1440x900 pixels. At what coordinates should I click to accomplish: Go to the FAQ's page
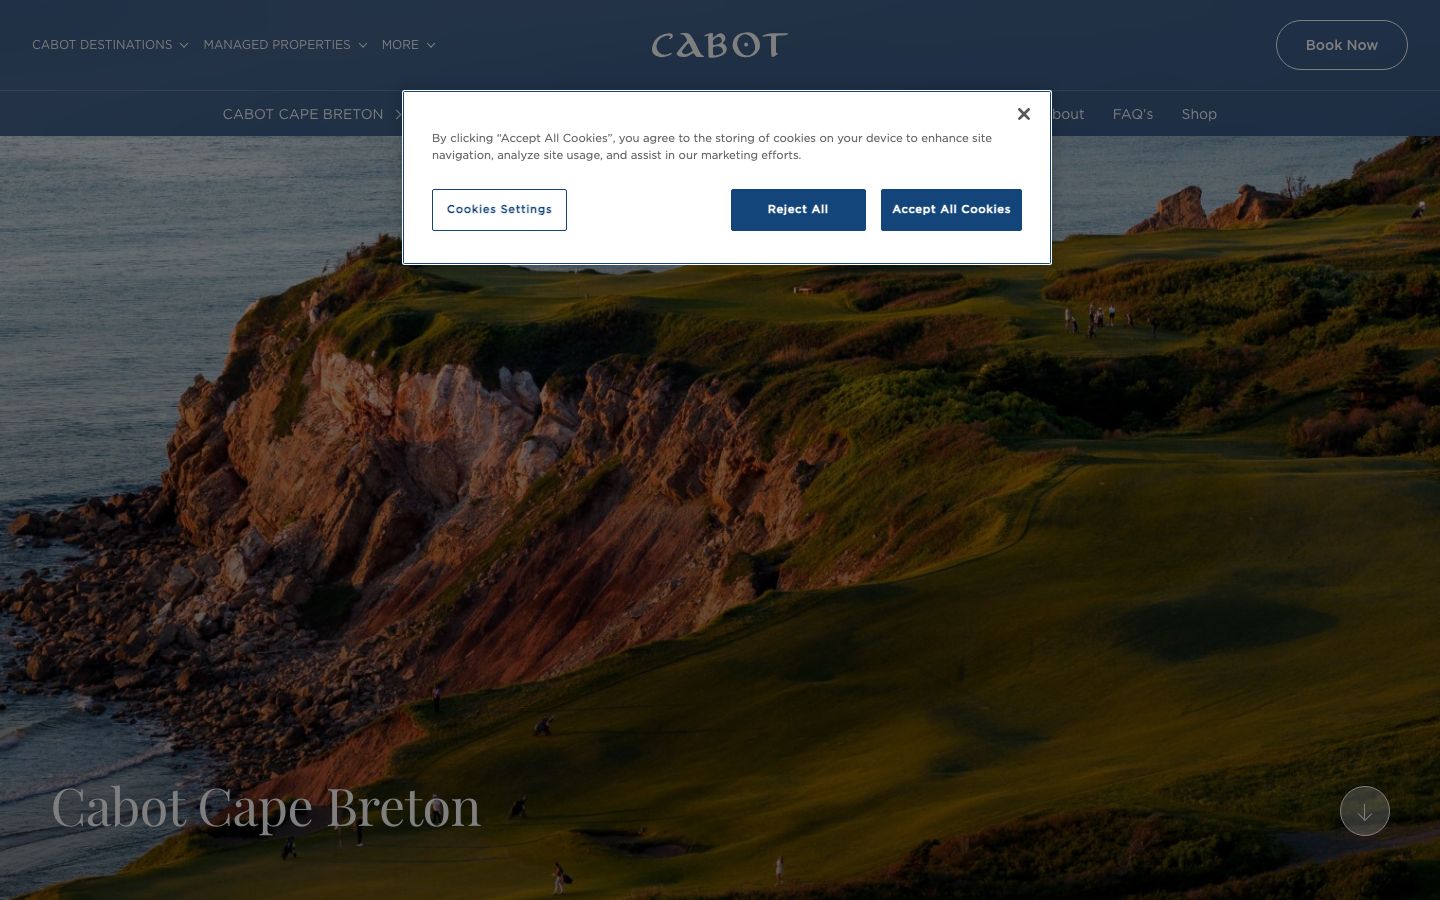(x=1133, y=114)
